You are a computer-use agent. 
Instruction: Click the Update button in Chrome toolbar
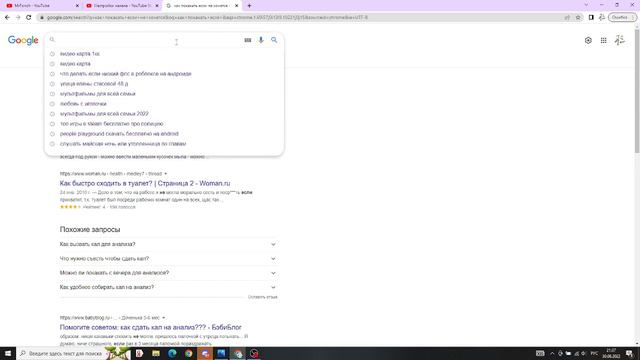coord(622,18)
